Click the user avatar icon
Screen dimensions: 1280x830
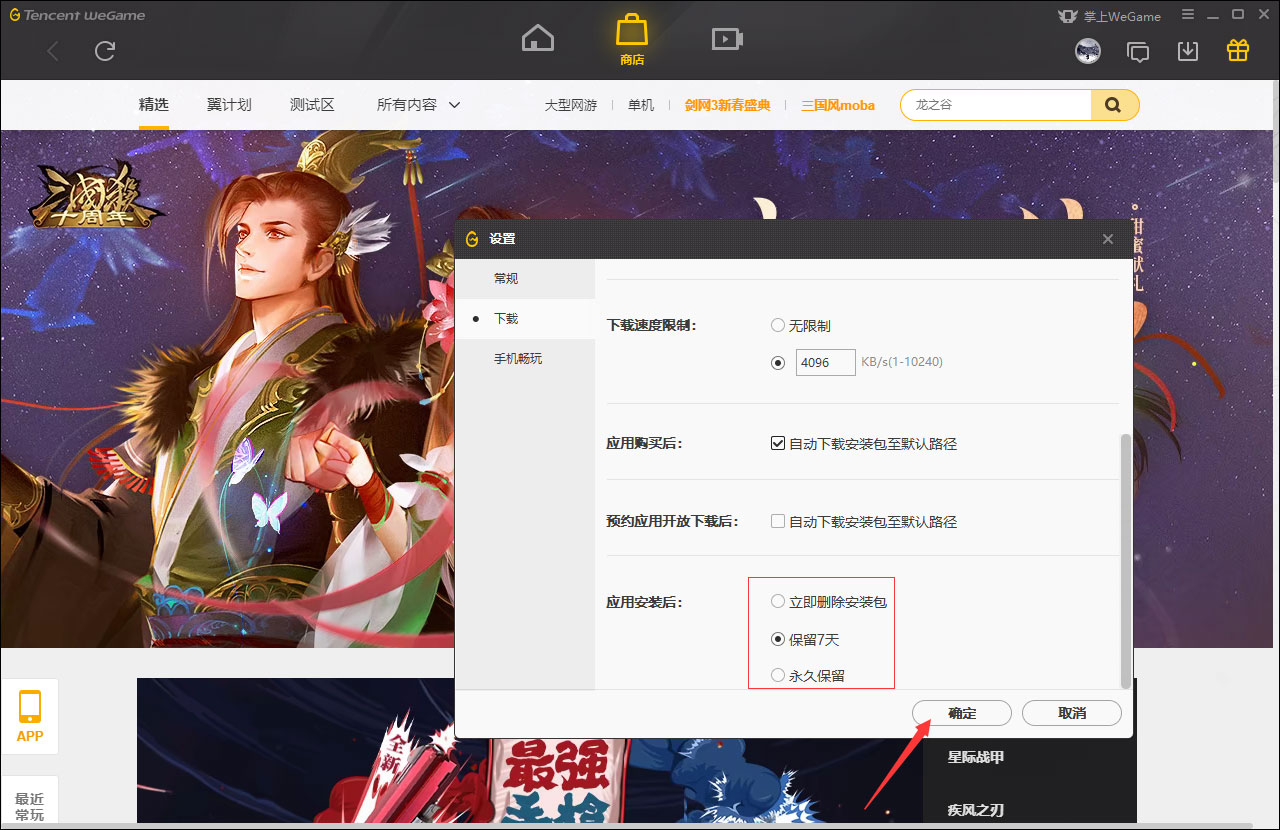tap(1088, 50)
